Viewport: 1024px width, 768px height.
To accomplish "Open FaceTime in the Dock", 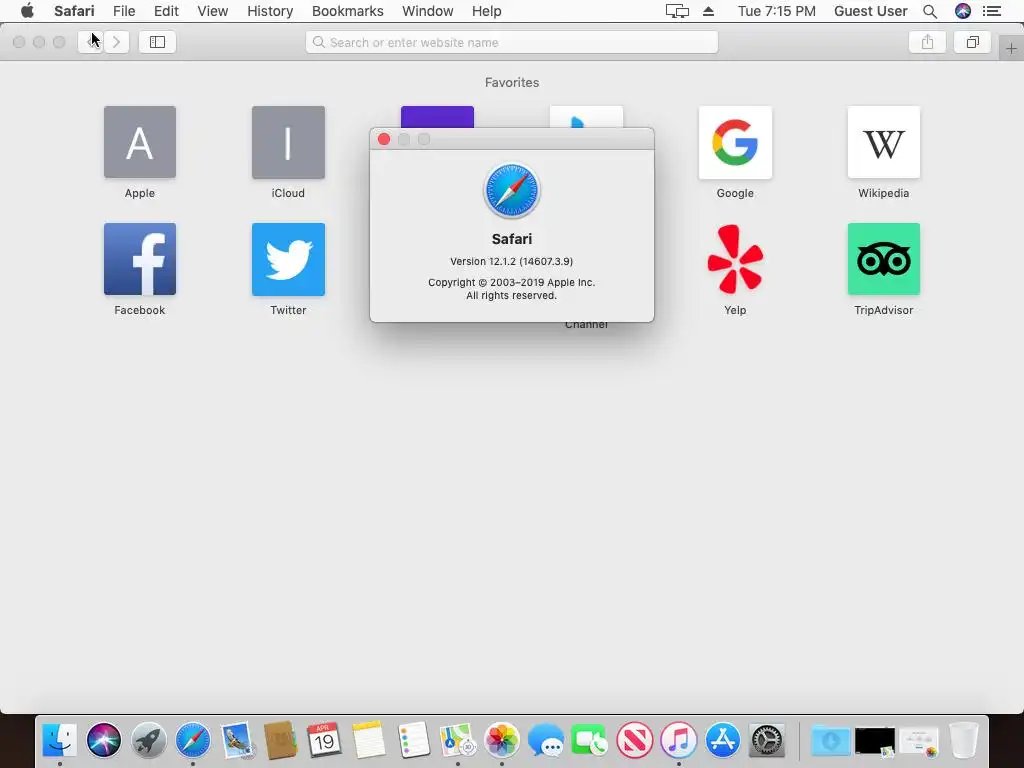I will [590, 740].
